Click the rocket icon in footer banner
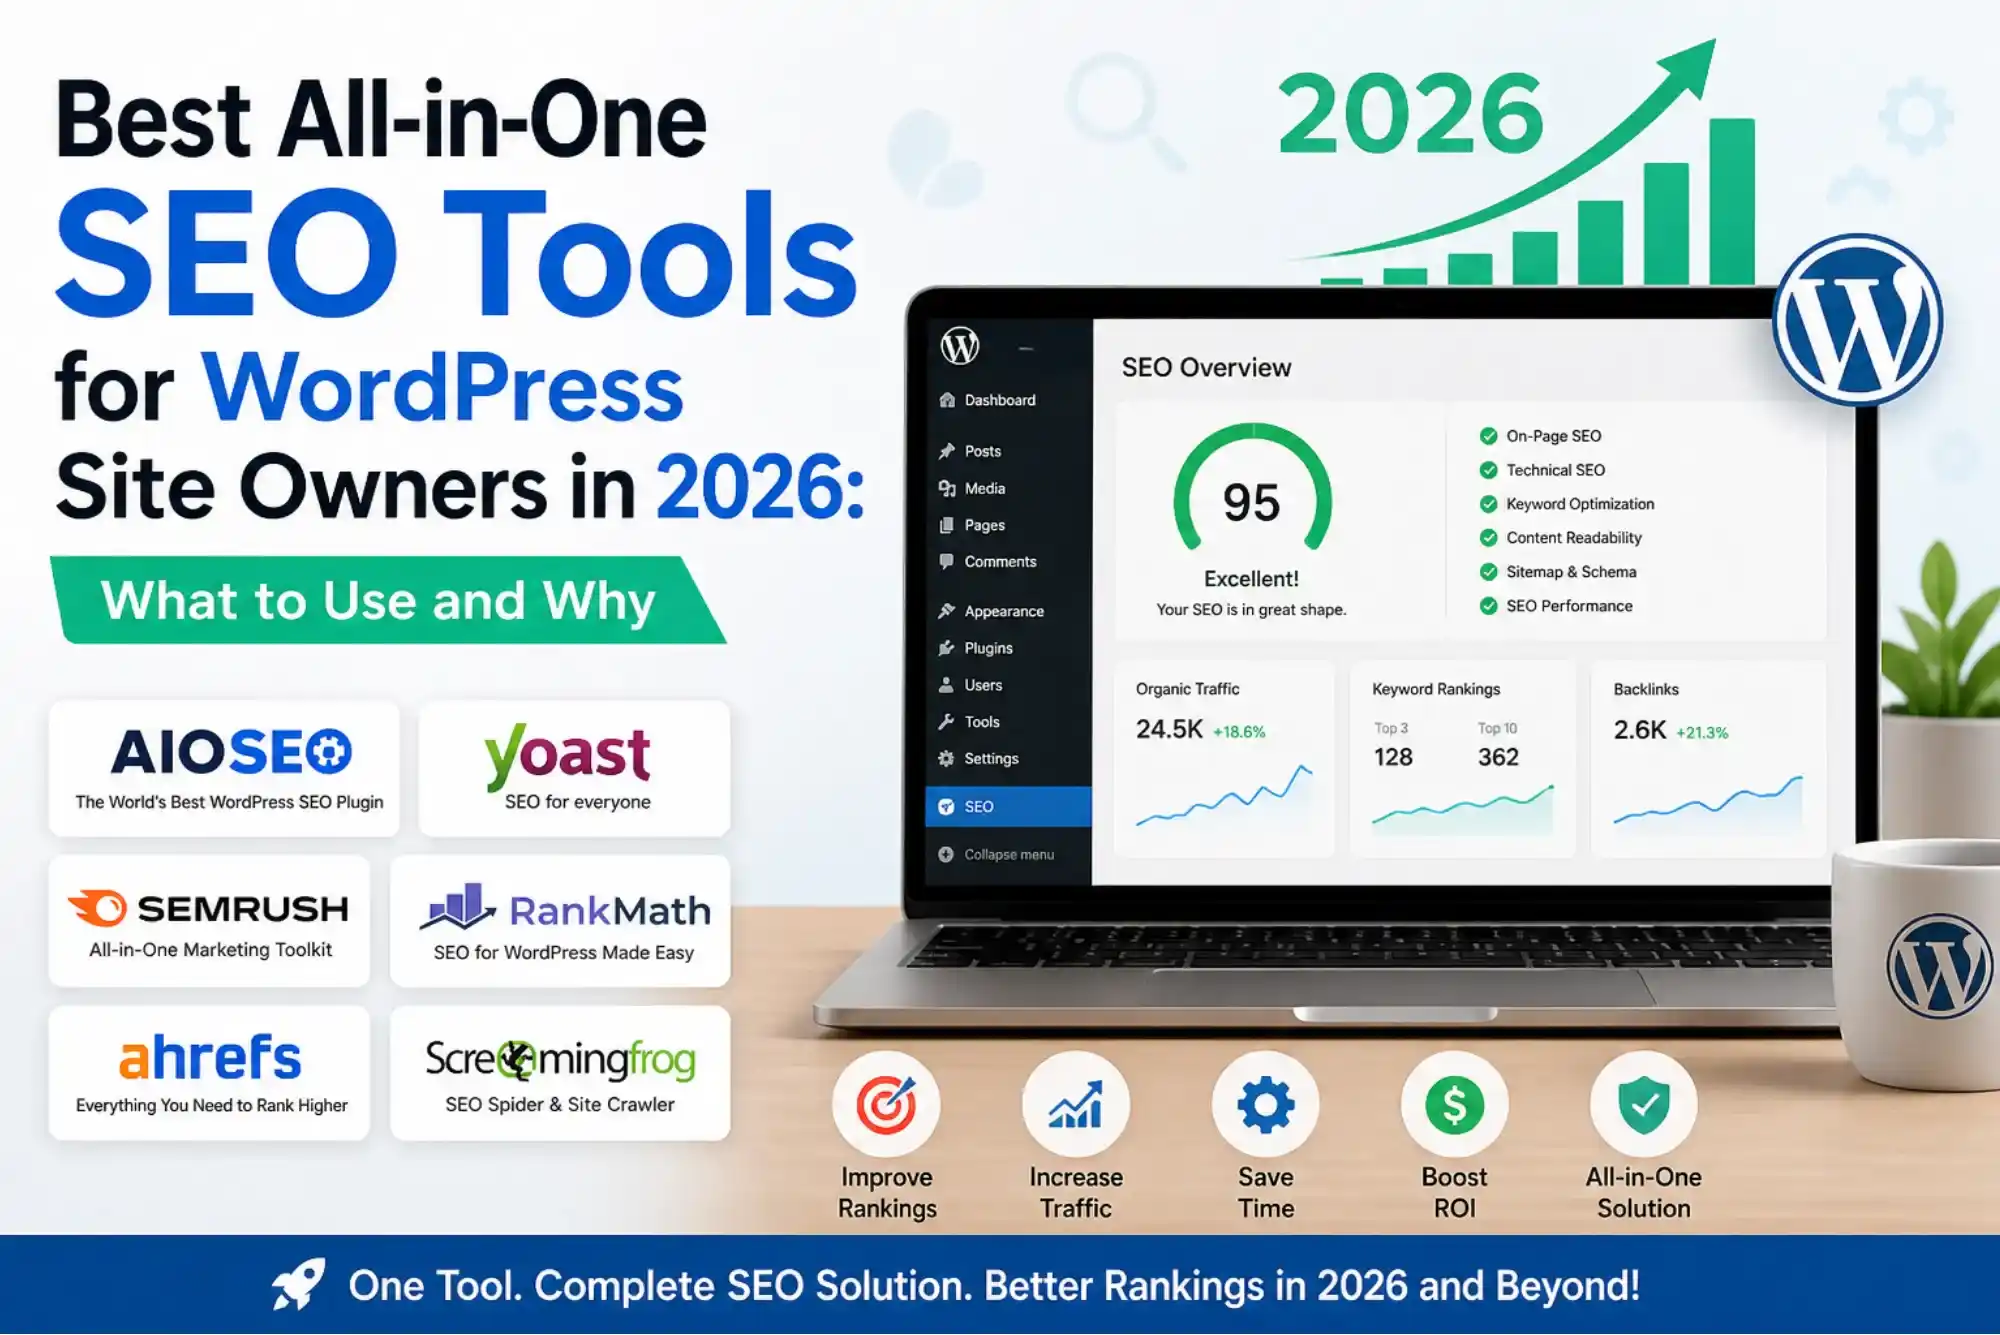The width and height of the screenshot is (2000, 1335). (x=298, y=1285)
